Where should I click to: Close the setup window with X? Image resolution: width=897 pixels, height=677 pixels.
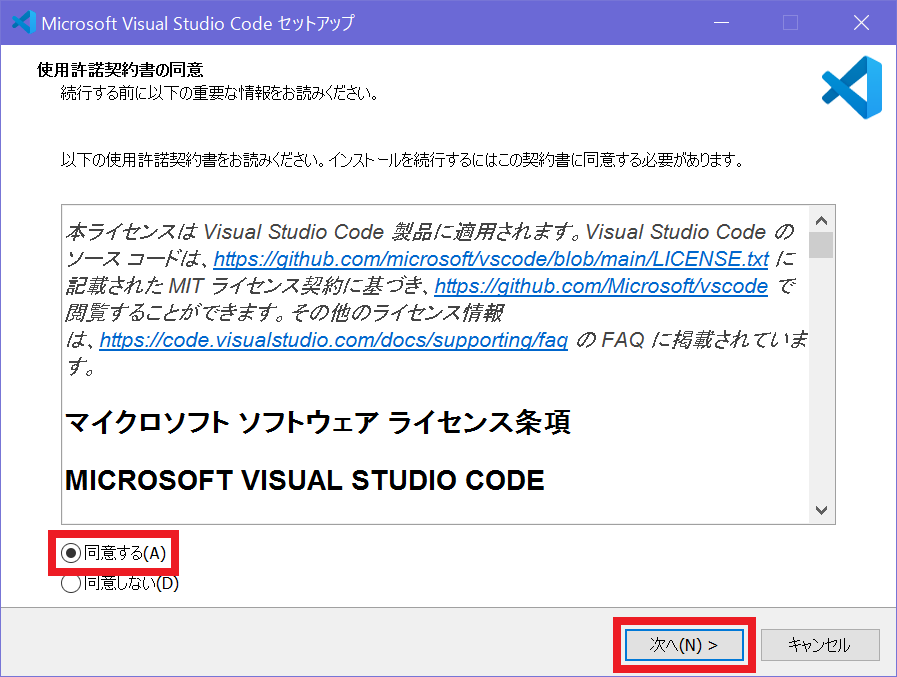(x=860, y=22)
